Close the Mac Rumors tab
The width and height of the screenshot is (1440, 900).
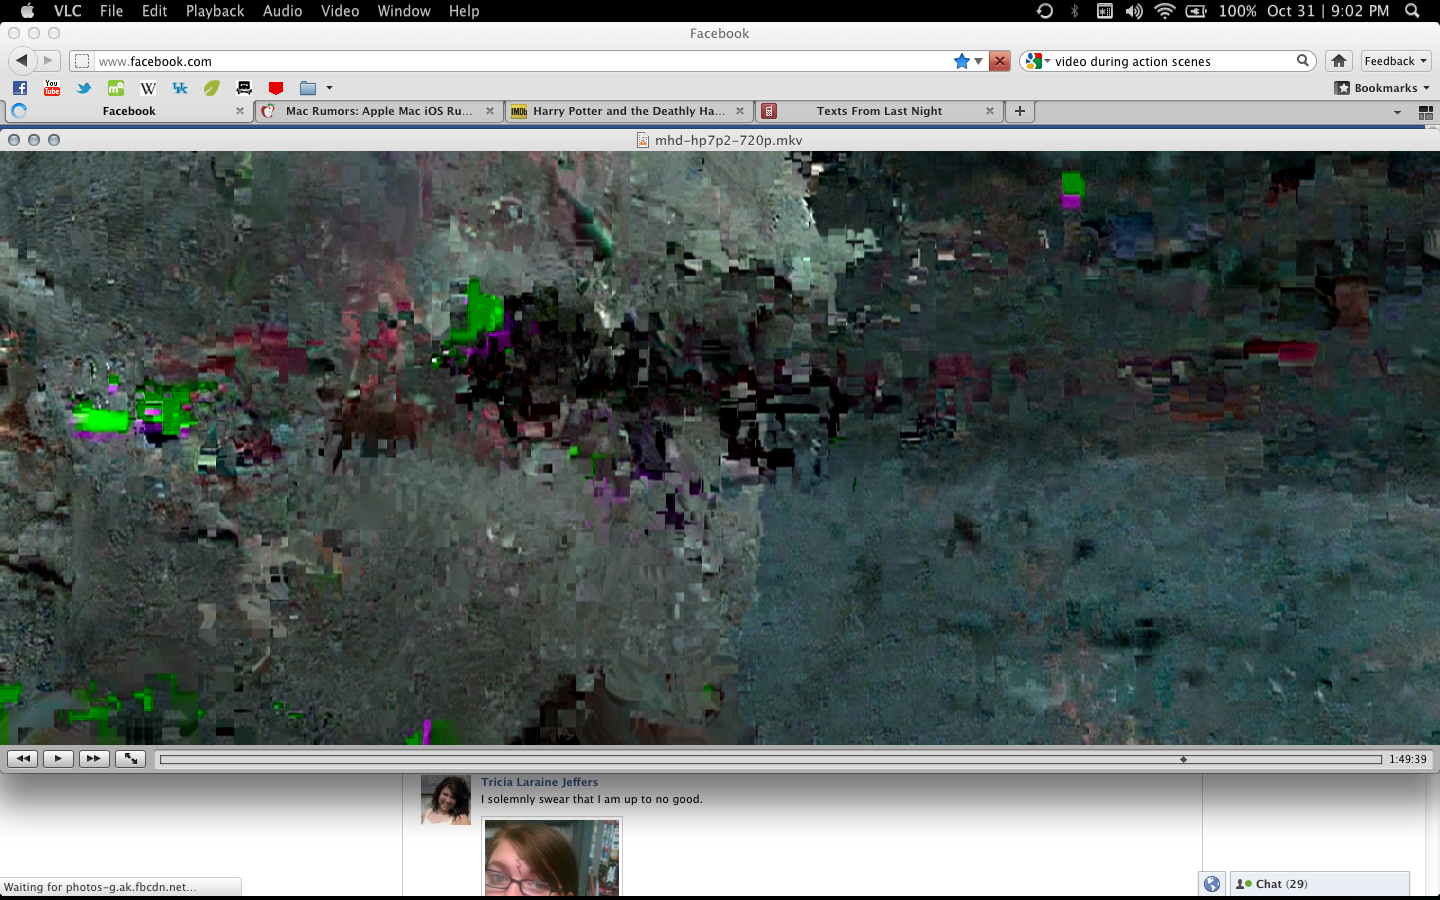tap(490, 111)
